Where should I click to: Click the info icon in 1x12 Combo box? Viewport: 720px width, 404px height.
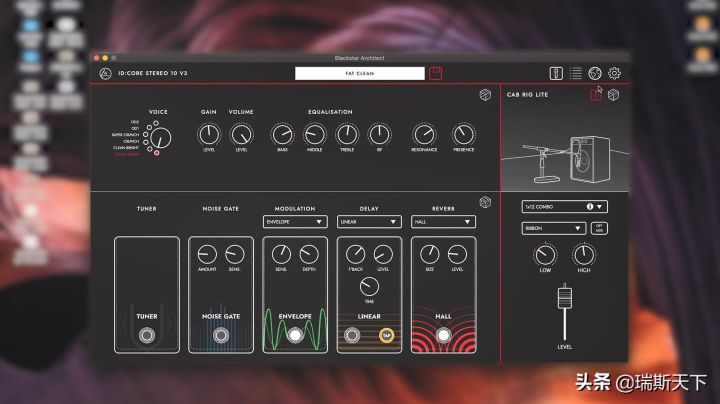coord(590,207)
